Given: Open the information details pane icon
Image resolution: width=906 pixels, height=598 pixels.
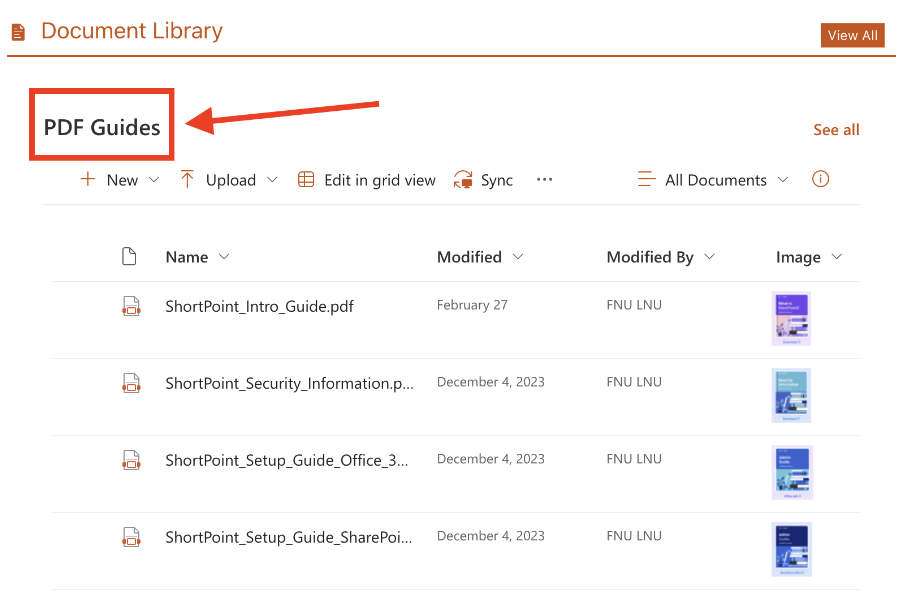Looking at the screenshot, I should pyautogui.click(x=820, y=179).
